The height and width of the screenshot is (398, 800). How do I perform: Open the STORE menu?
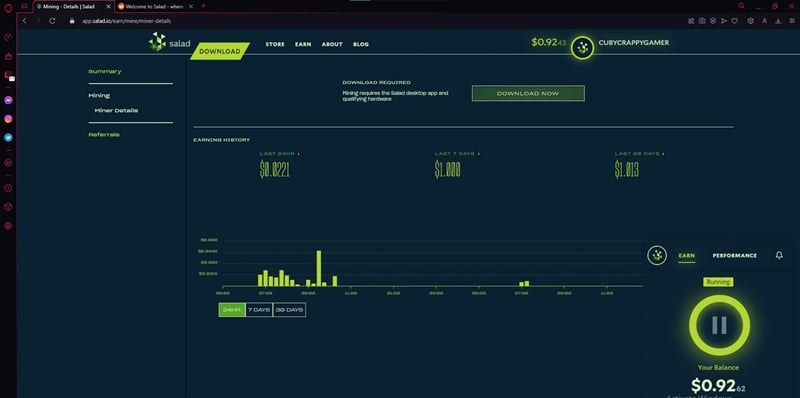coord(275,44)
